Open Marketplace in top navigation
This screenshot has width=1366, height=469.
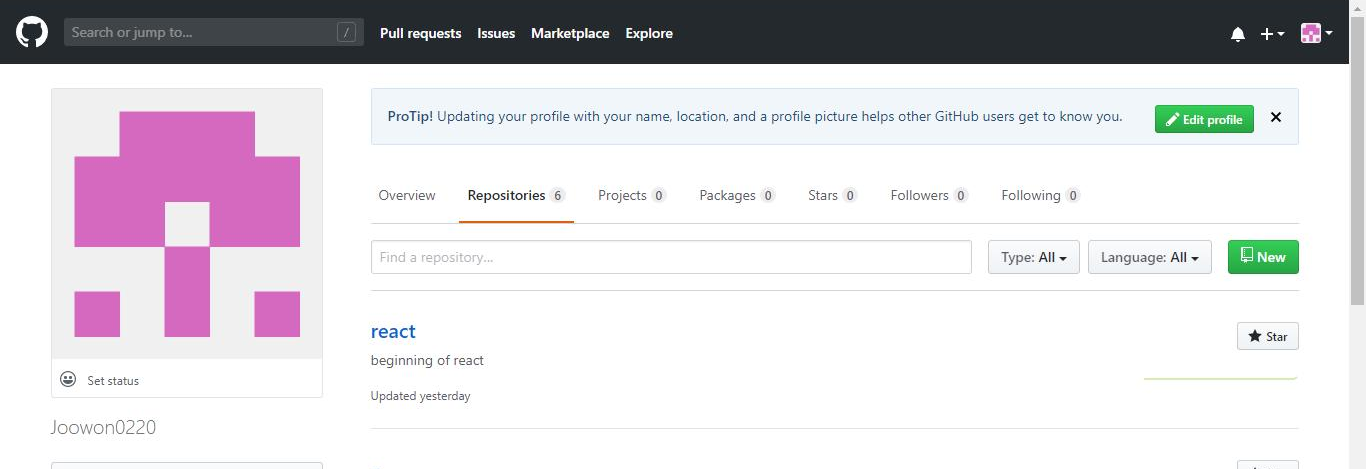click(570, 33)
